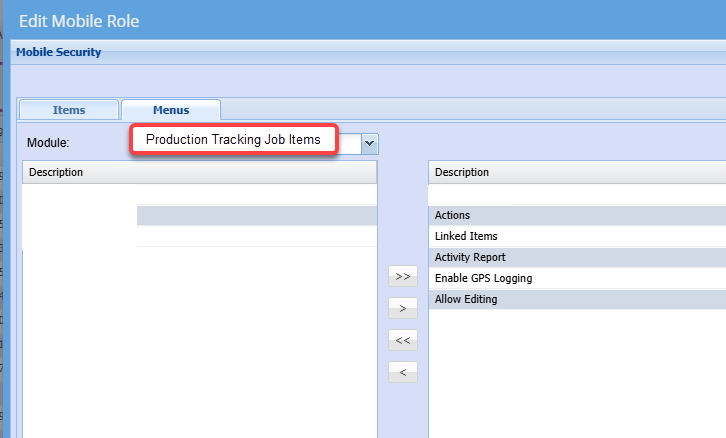Switch to the Menus tab
Viewport: 726px width, 438px height.
(x=171, y=110)
